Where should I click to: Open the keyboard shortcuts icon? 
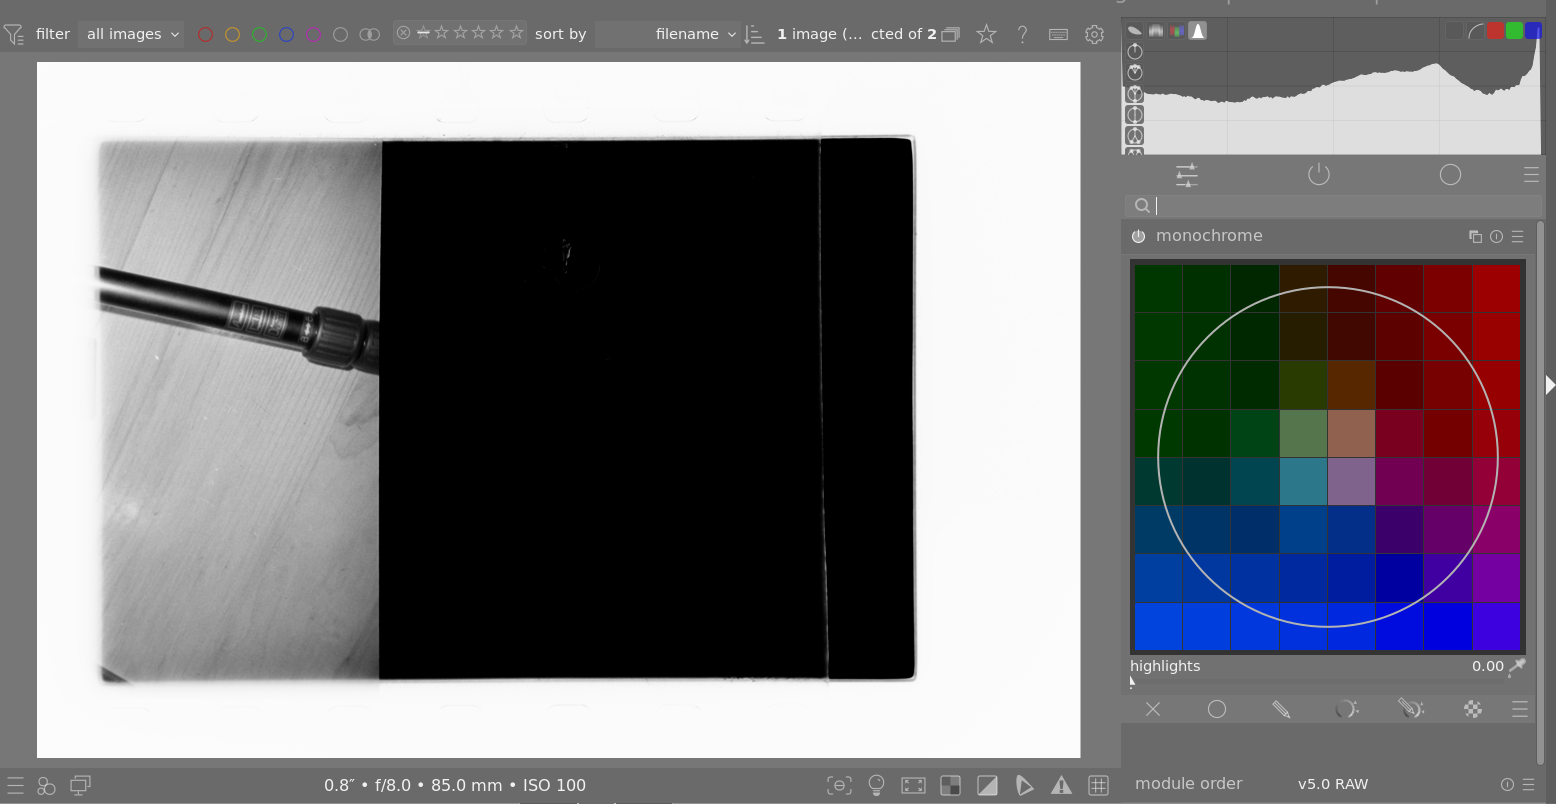coord(1058,34)
